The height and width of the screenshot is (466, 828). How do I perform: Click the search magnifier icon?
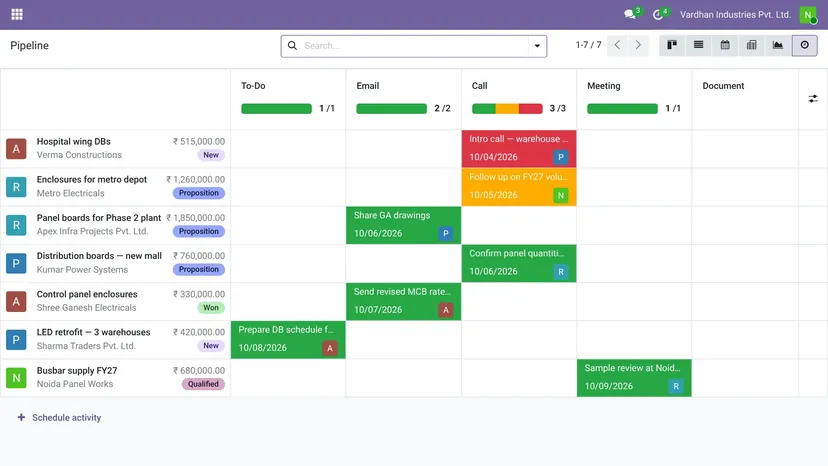point(292,46)
